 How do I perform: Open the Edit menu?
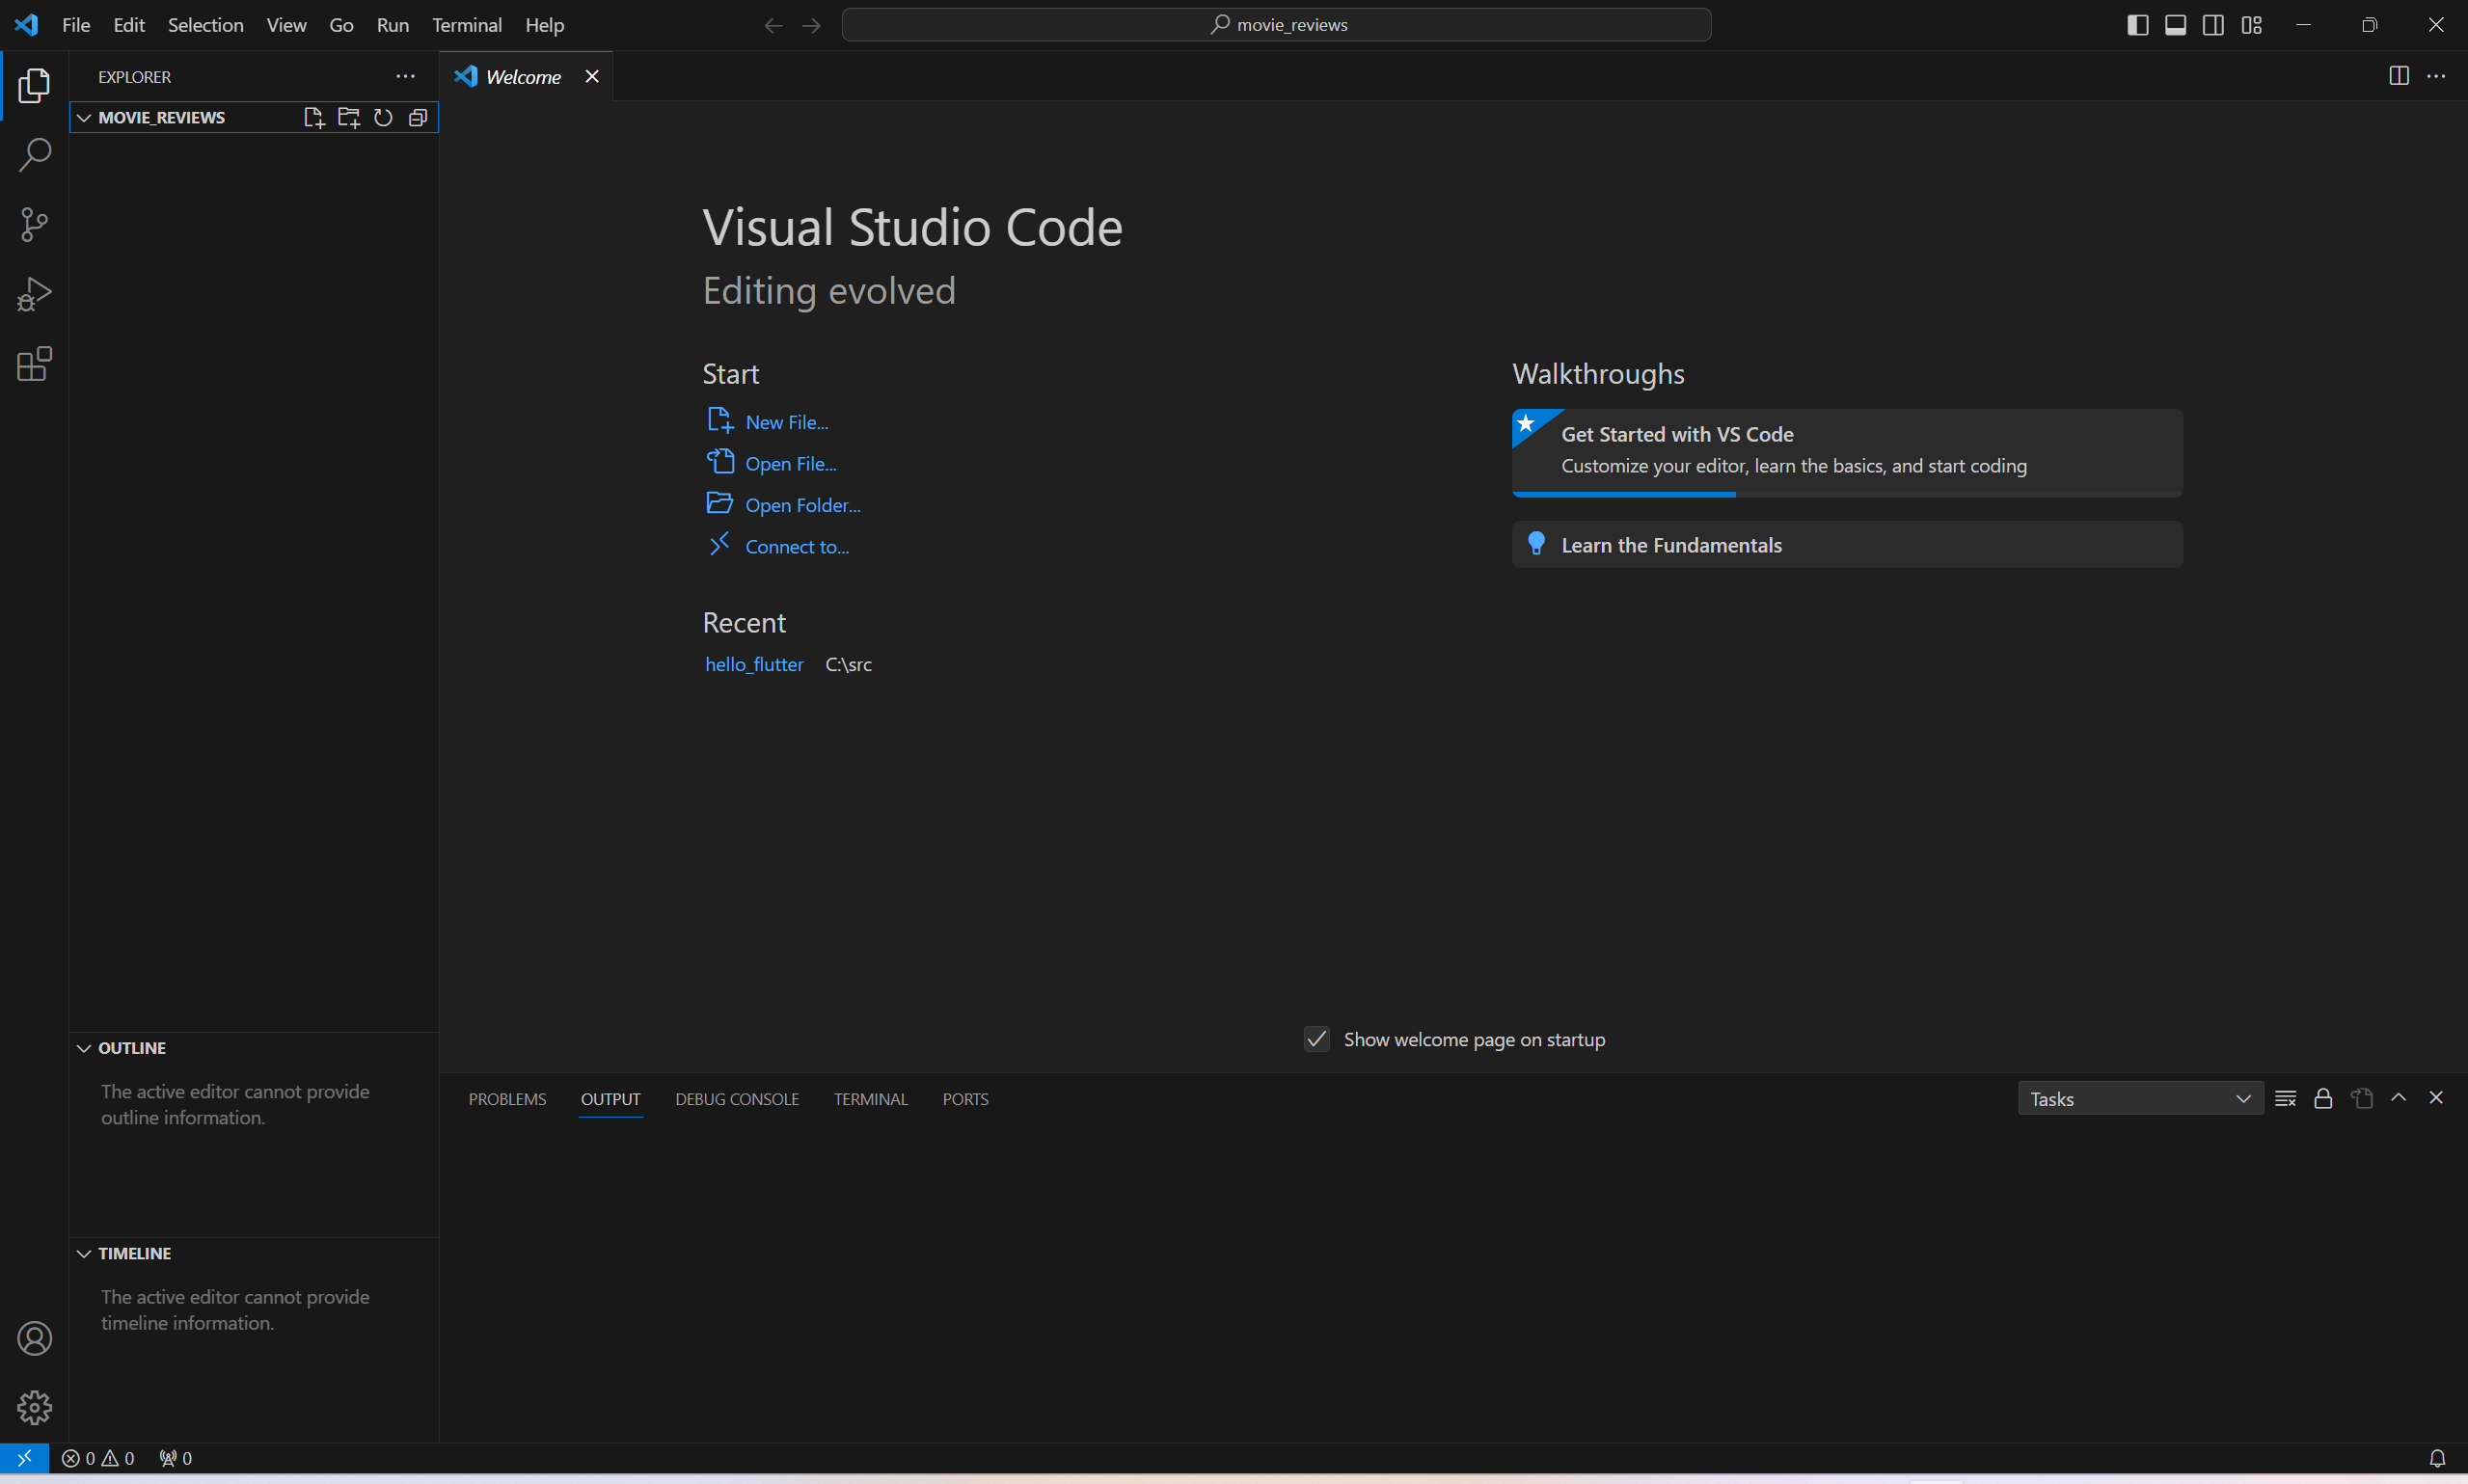pos(129,25)
